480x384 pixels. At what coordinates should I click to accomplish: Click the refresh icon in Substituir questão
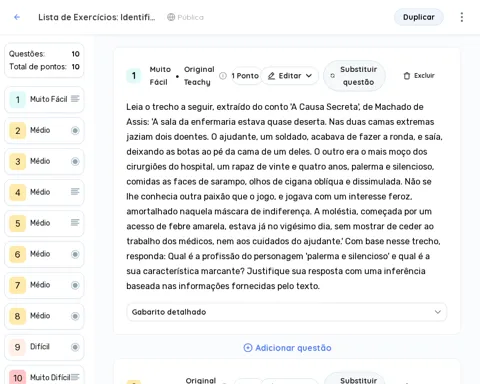pyautogui.click(x=332, y=76)
